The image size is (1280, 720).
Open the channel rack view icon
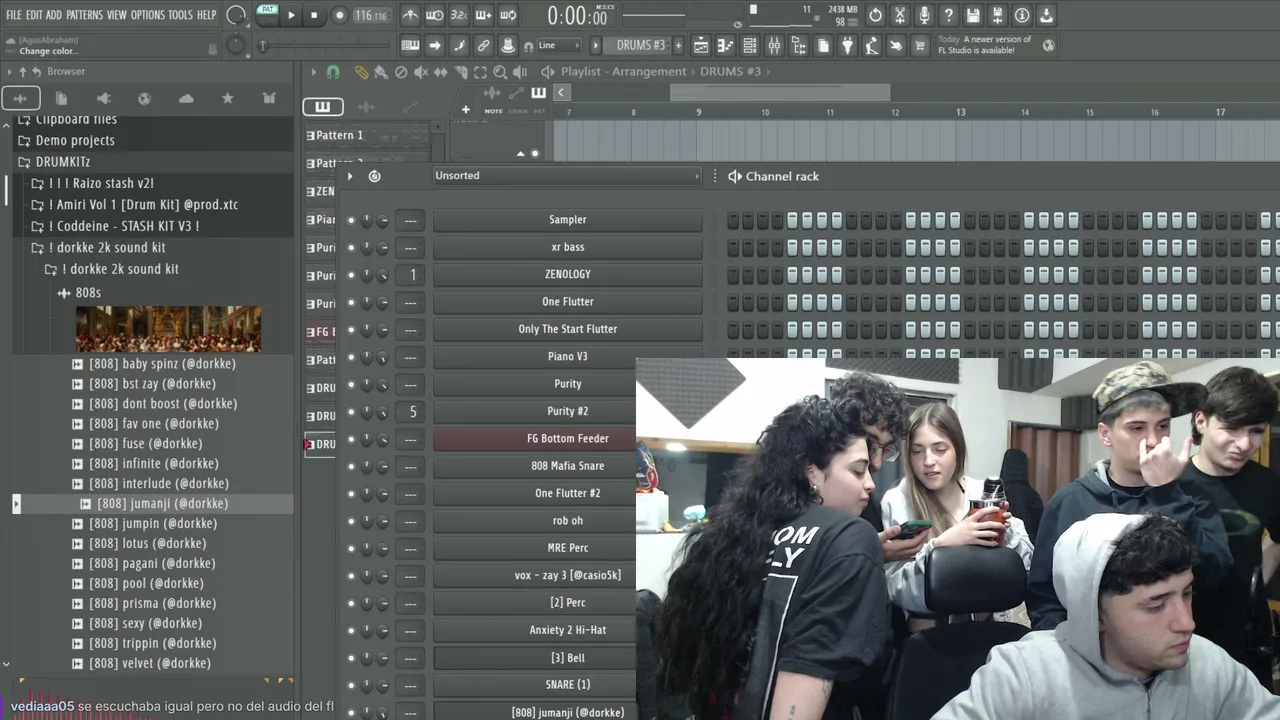click(x=750, y=46)
